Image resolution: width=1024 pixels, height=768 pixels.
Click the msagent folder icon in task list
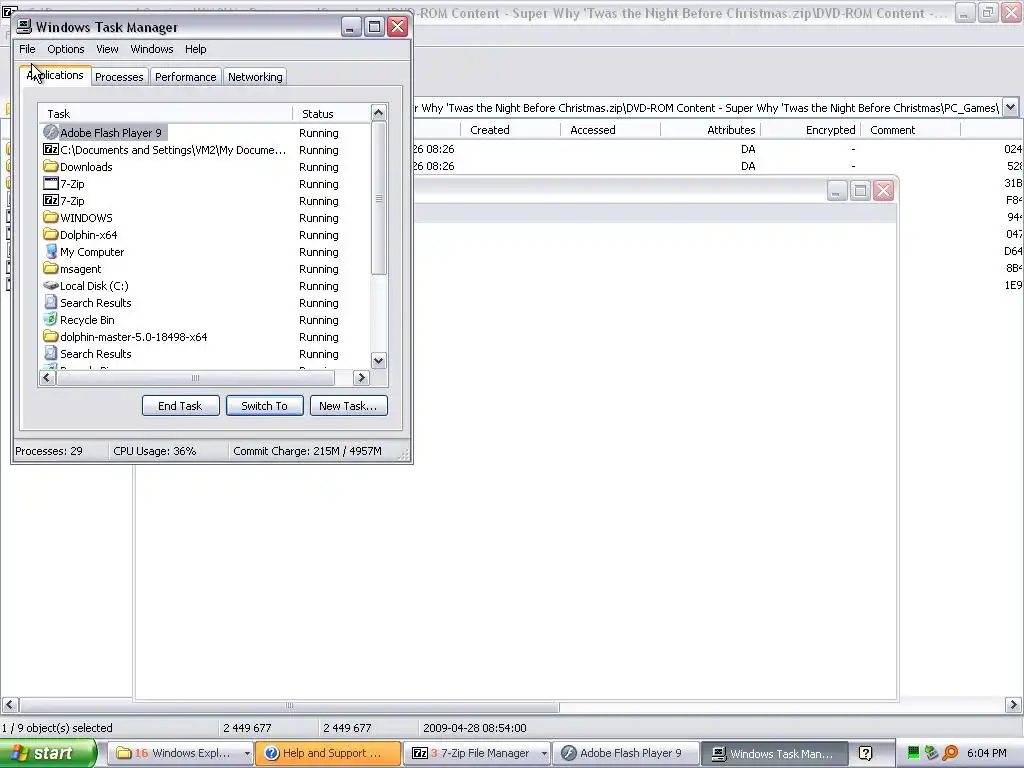coord(51,268)
